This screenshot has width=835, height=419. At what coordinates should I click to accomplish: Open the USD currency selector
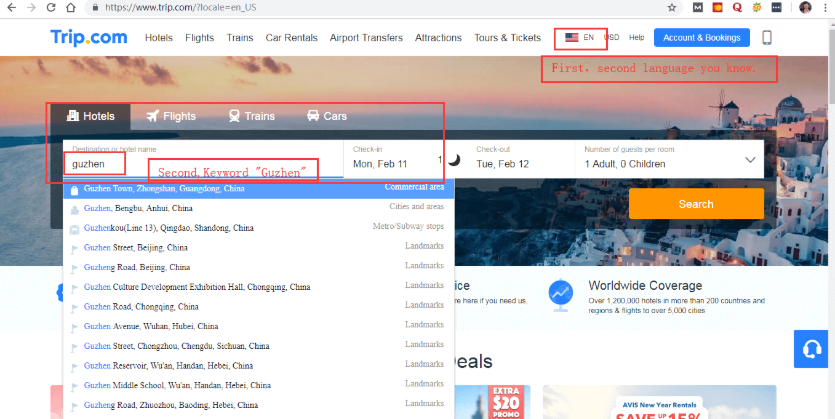(611, 38)
